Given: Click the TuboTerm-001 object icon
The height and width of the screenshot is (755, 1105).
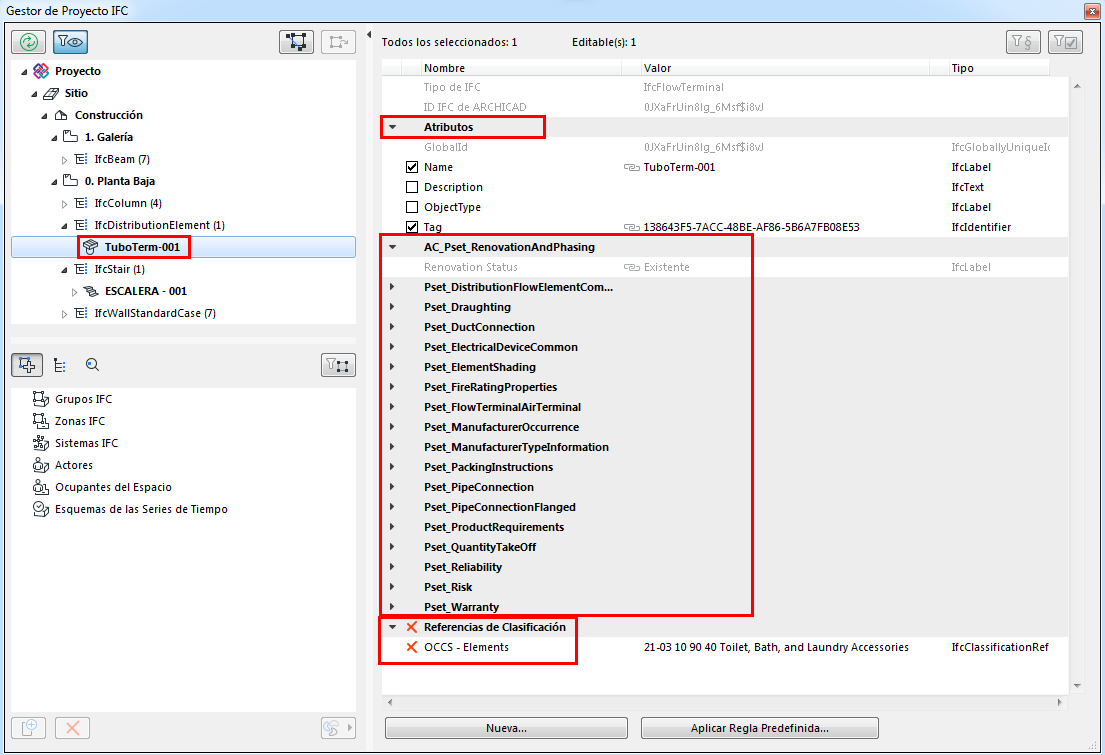Looking at the screenshot, I should tap(90, 247).
